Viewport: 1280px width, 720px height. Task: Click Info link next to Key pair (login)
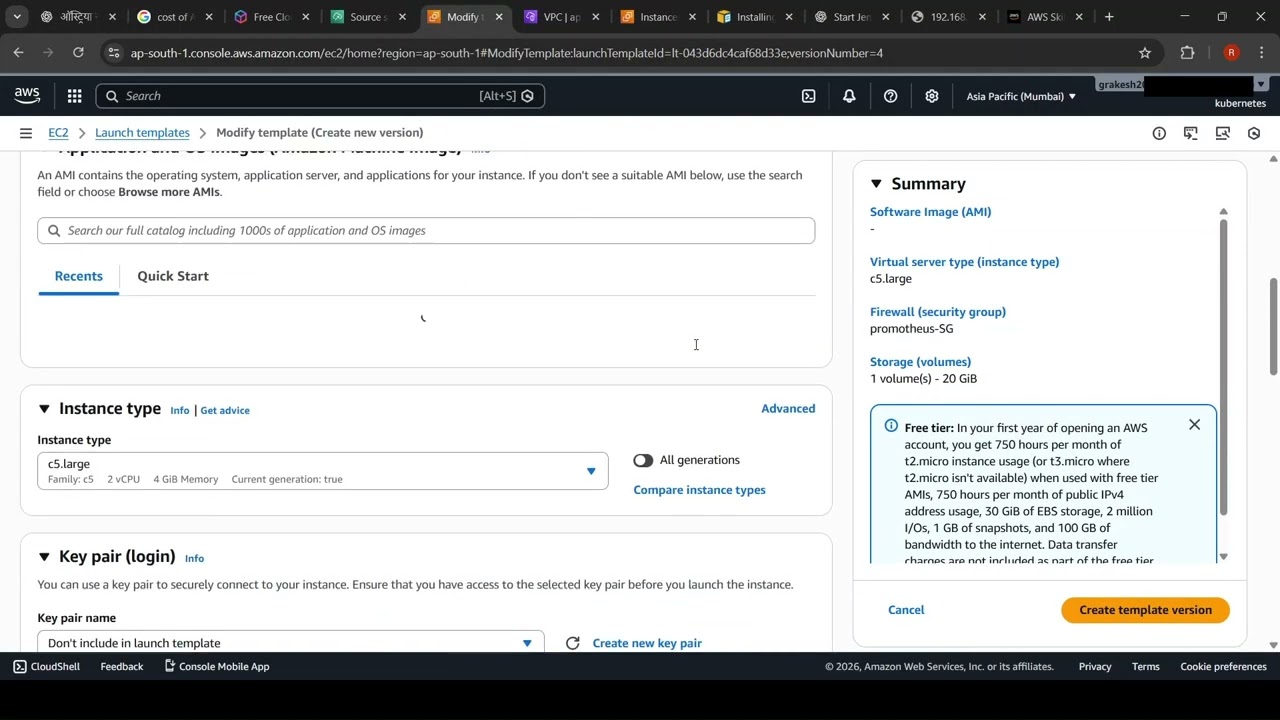coord(194,559)
